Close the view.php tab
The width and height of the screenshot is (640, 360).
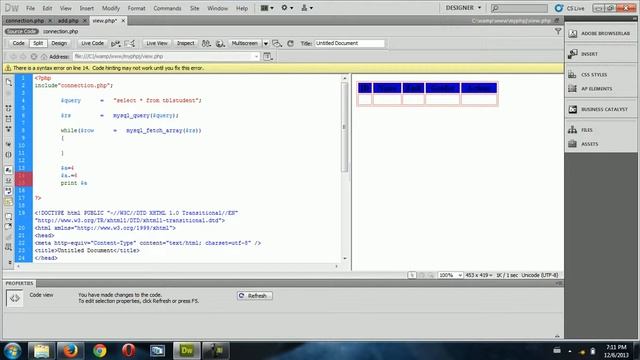point(123,20)
